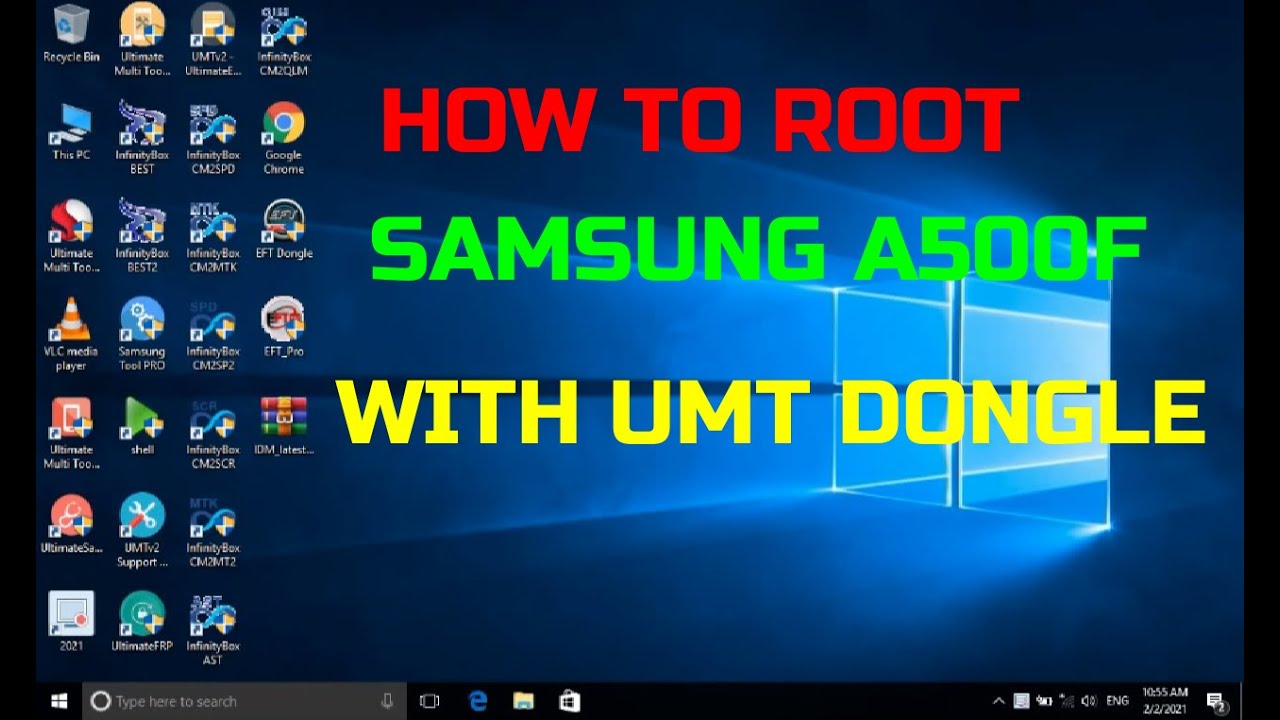Open This PC desktop shortcut

pyautogui.click(x=71, y=131)
